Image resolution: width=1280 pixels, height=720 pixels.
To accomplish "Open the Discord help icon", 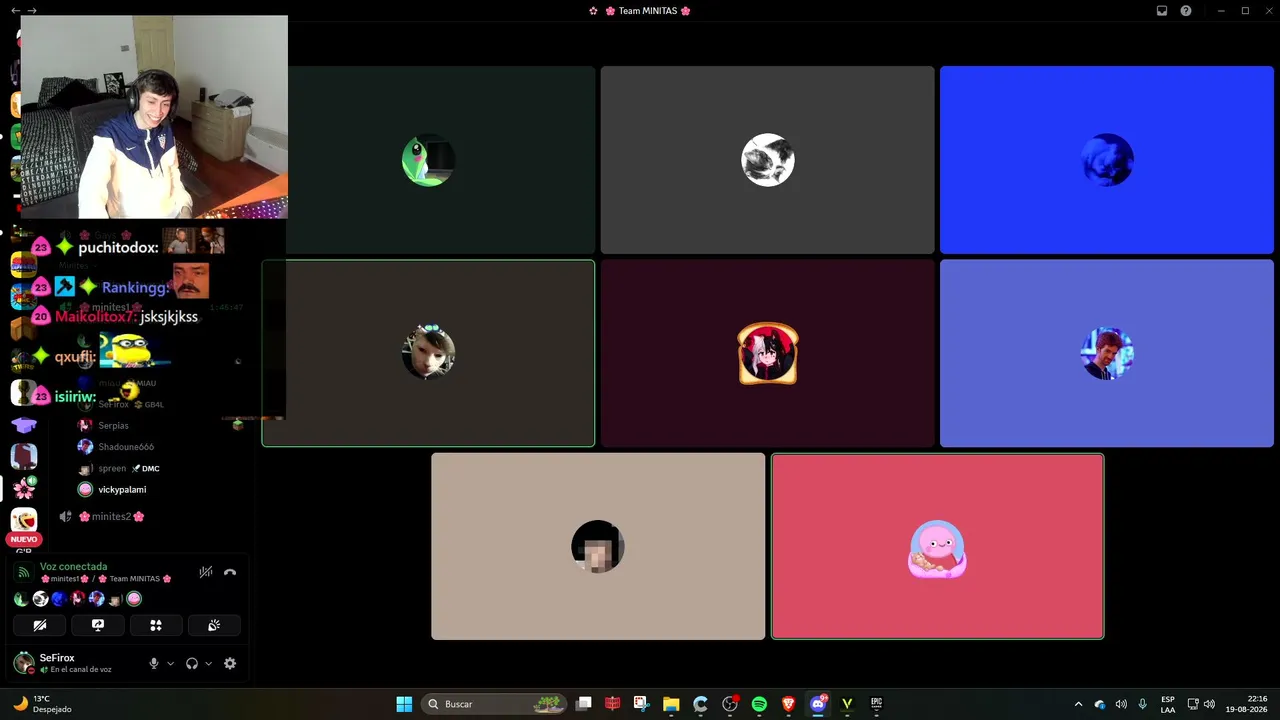I will pos(1186,11).
